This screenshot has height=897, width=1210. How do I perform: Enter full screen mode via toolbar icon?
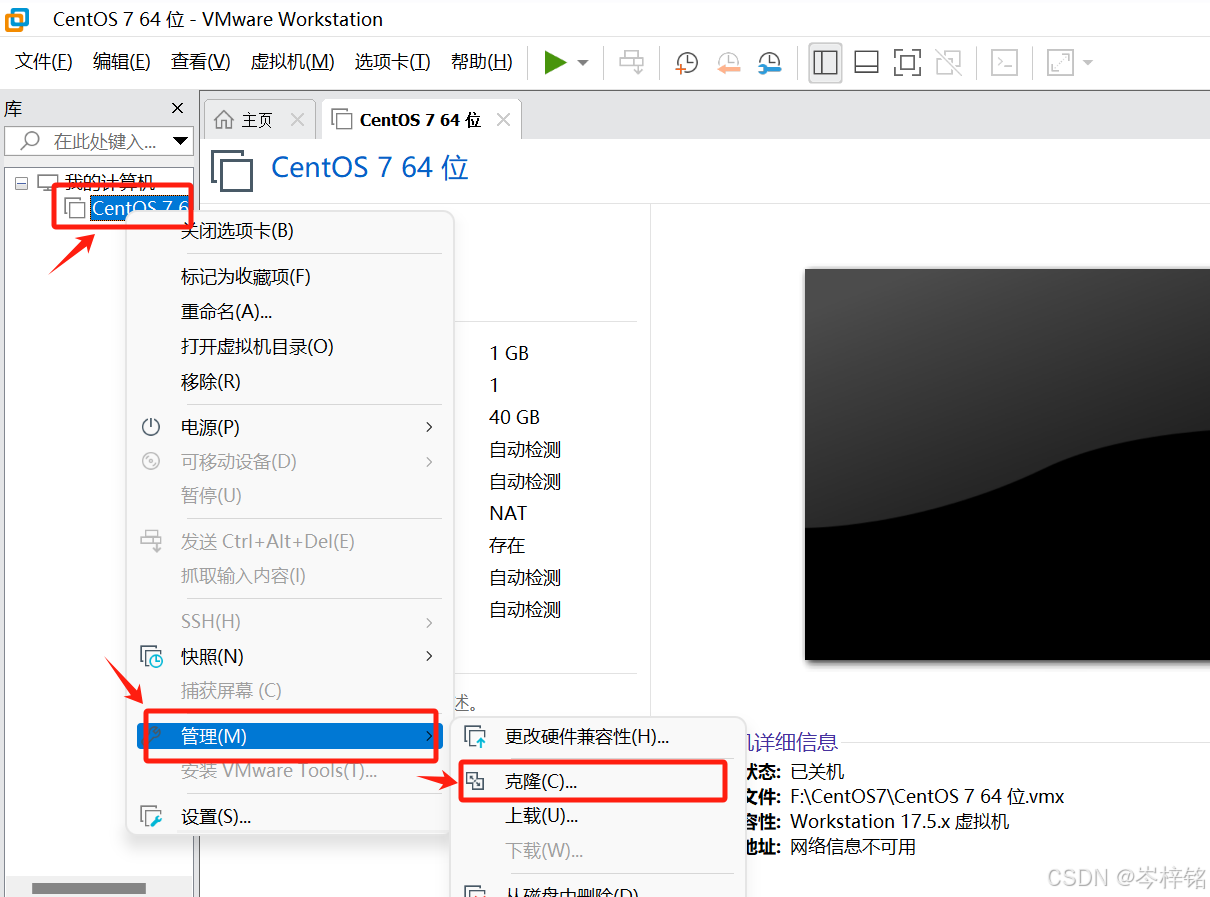coord(907,63)
